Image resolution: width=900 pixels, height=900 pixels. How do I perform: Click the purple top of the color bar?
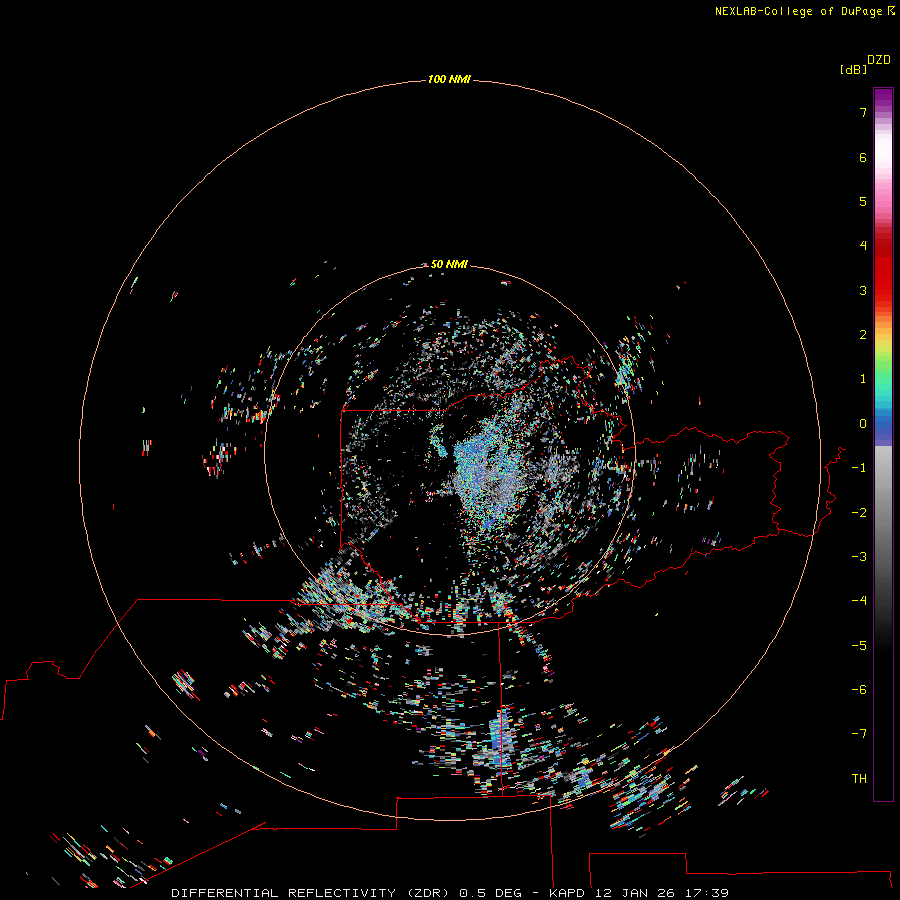tap(883, 98)
